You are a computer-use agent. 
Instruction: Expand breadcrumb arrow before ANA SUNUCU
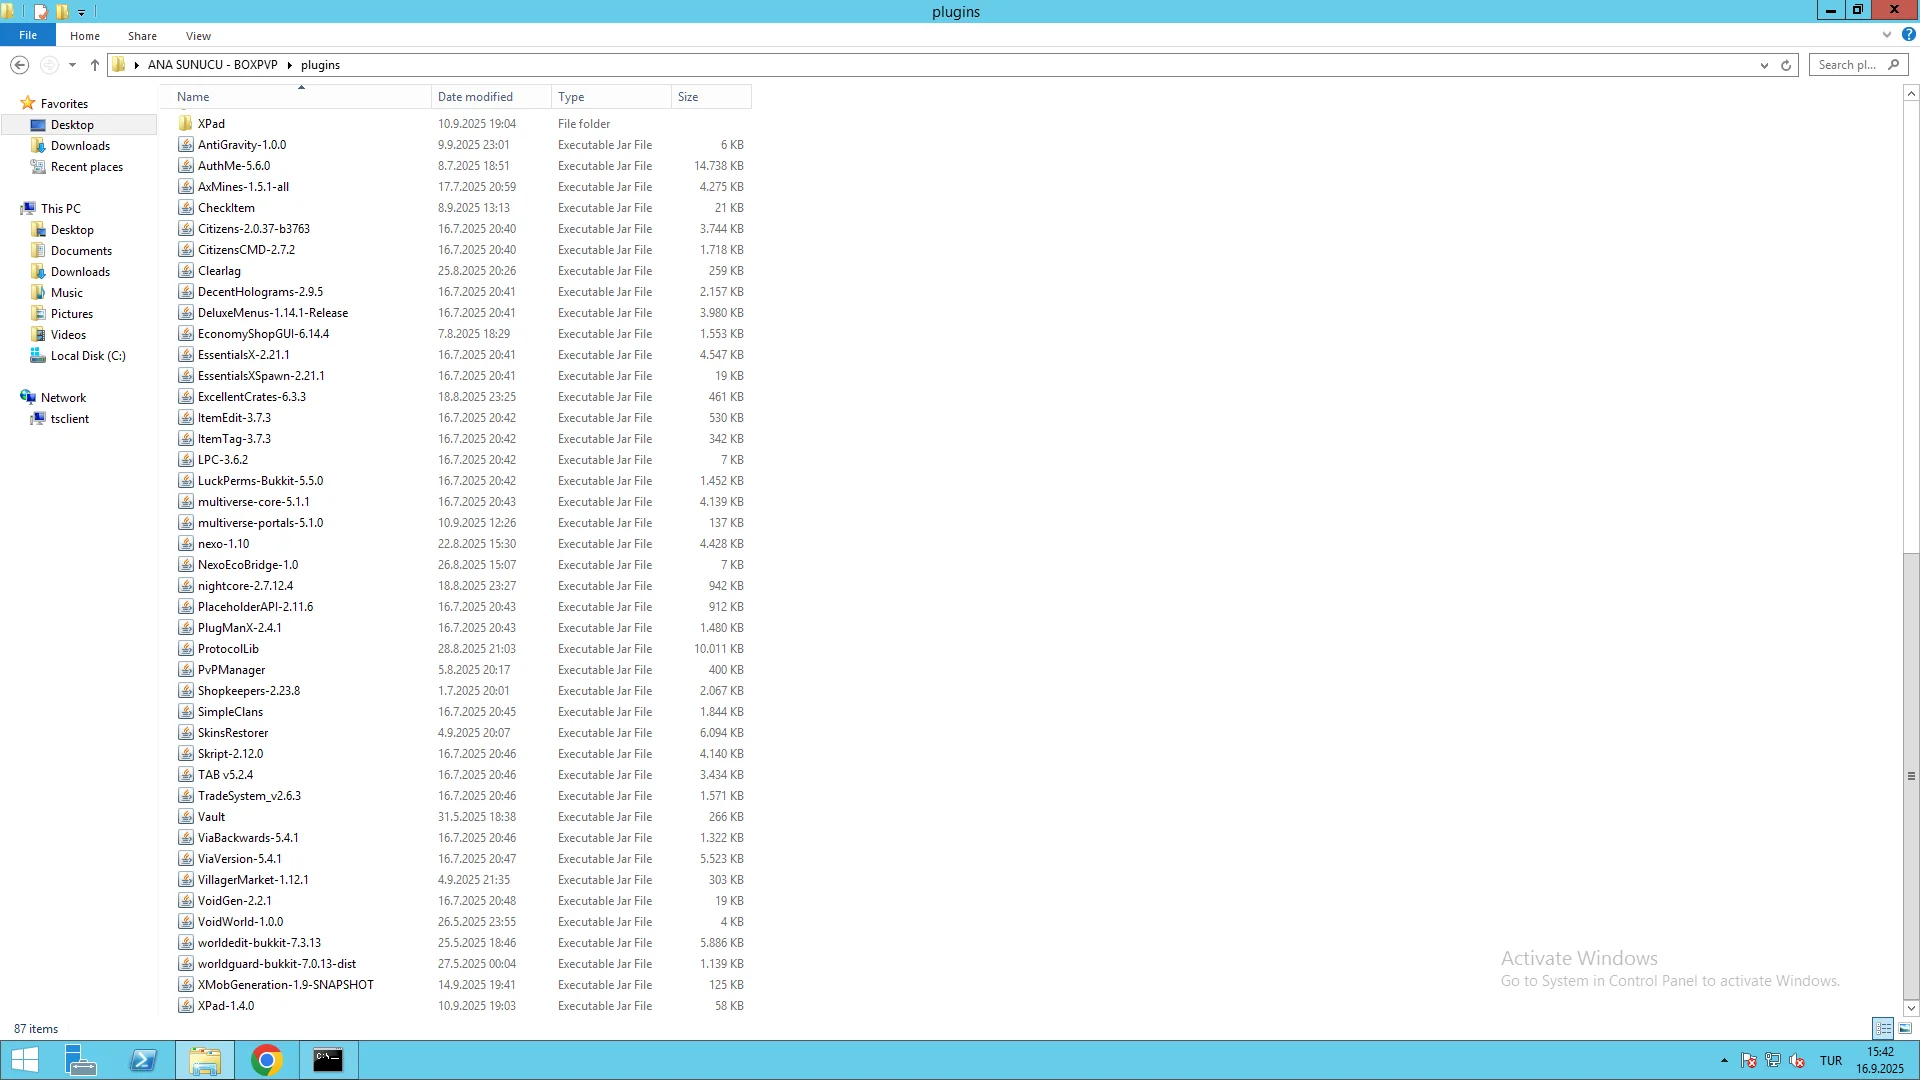137,65
